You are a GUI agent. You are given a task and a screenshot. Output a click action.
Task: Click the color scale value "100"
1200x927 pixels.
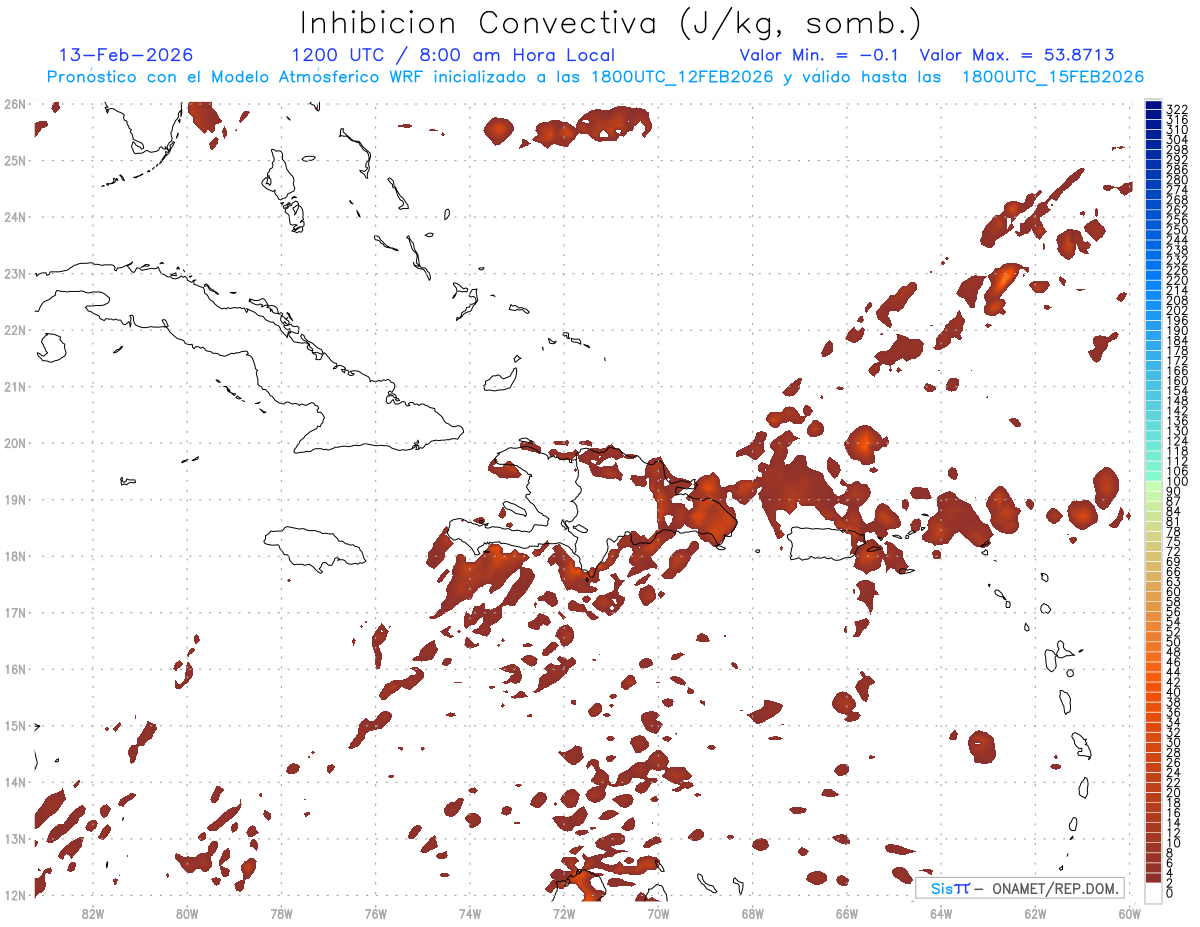(1176, 482)
